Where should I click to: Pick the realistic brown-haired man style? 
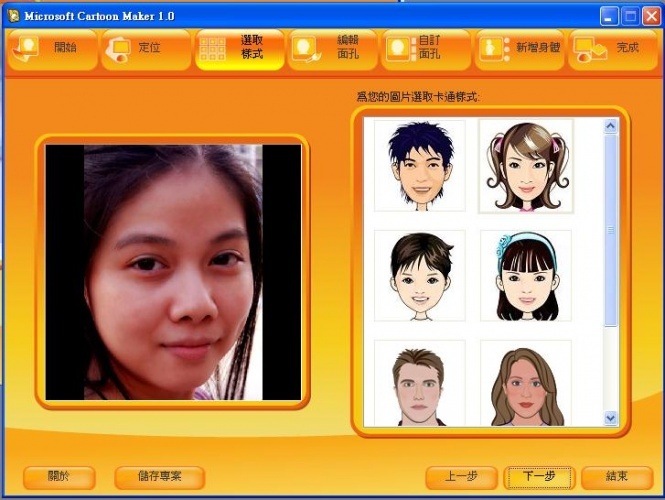click(x=420, y=385)
